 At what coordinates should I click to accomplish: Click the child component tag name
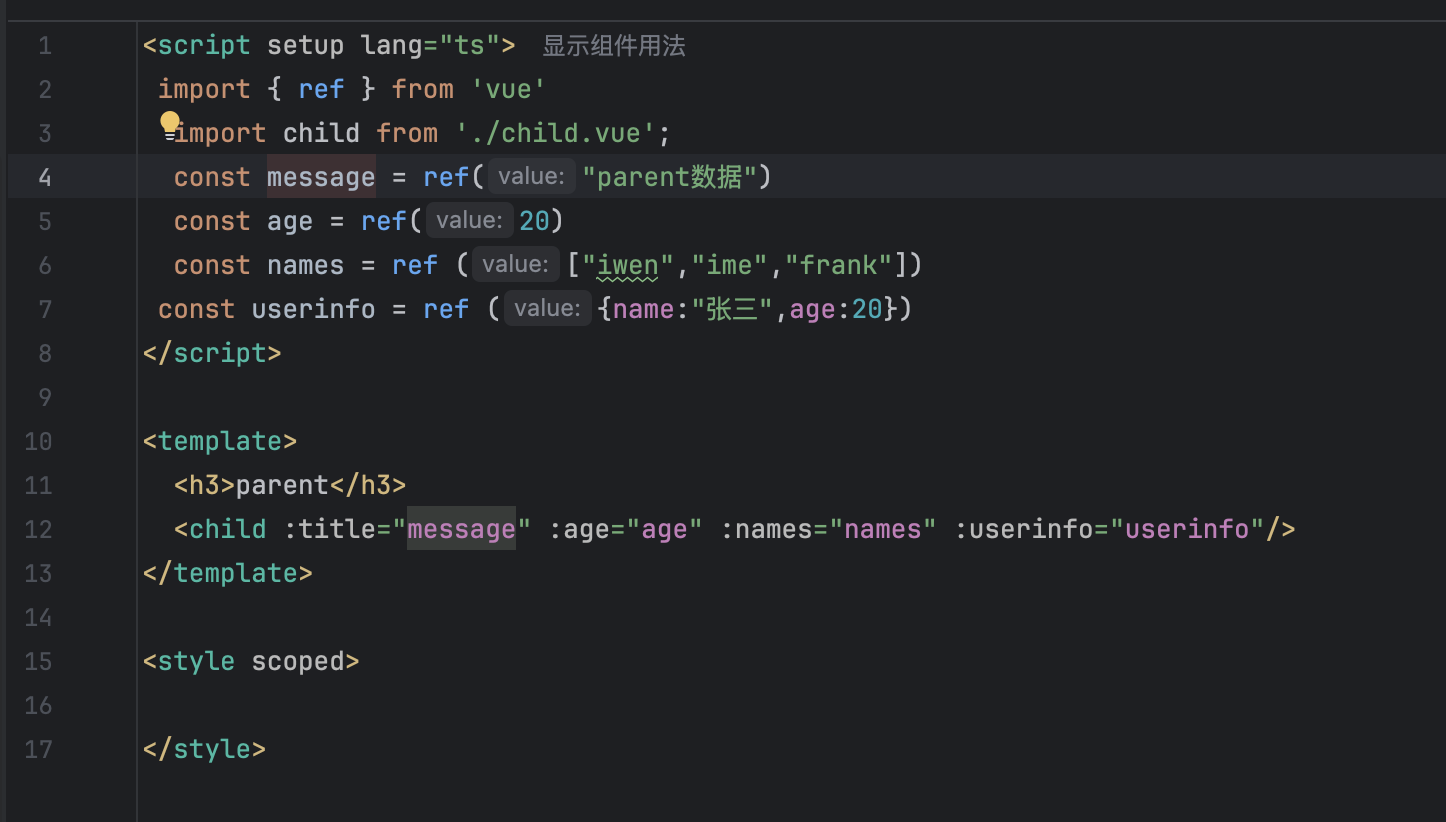coord(228,529)
